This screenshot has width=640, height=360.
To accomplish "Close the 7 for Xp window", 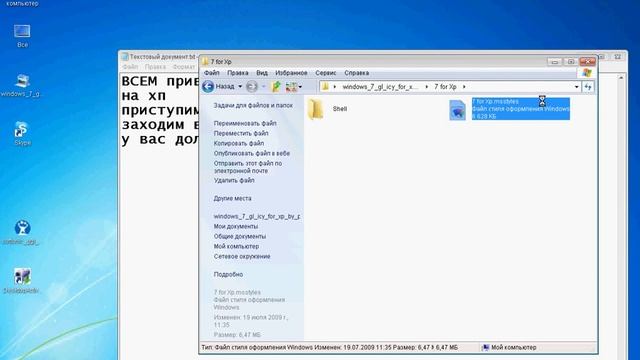I will (x=588, y=62).
